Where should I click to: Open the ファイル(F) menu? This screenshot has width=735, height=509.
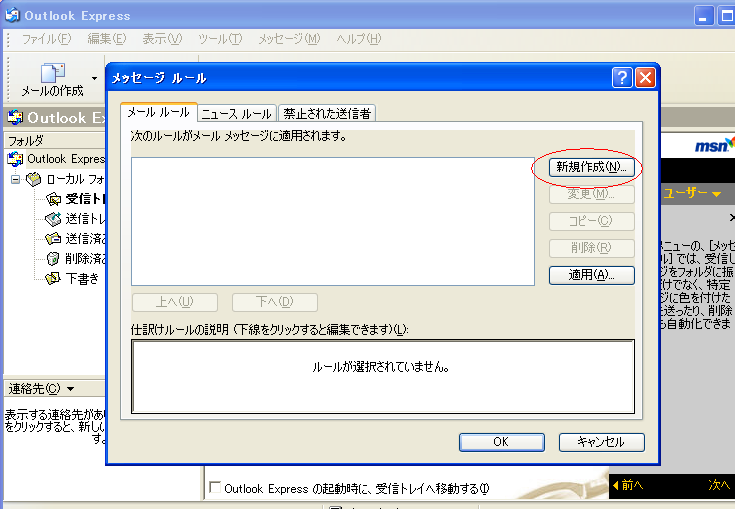click(46, 39)
